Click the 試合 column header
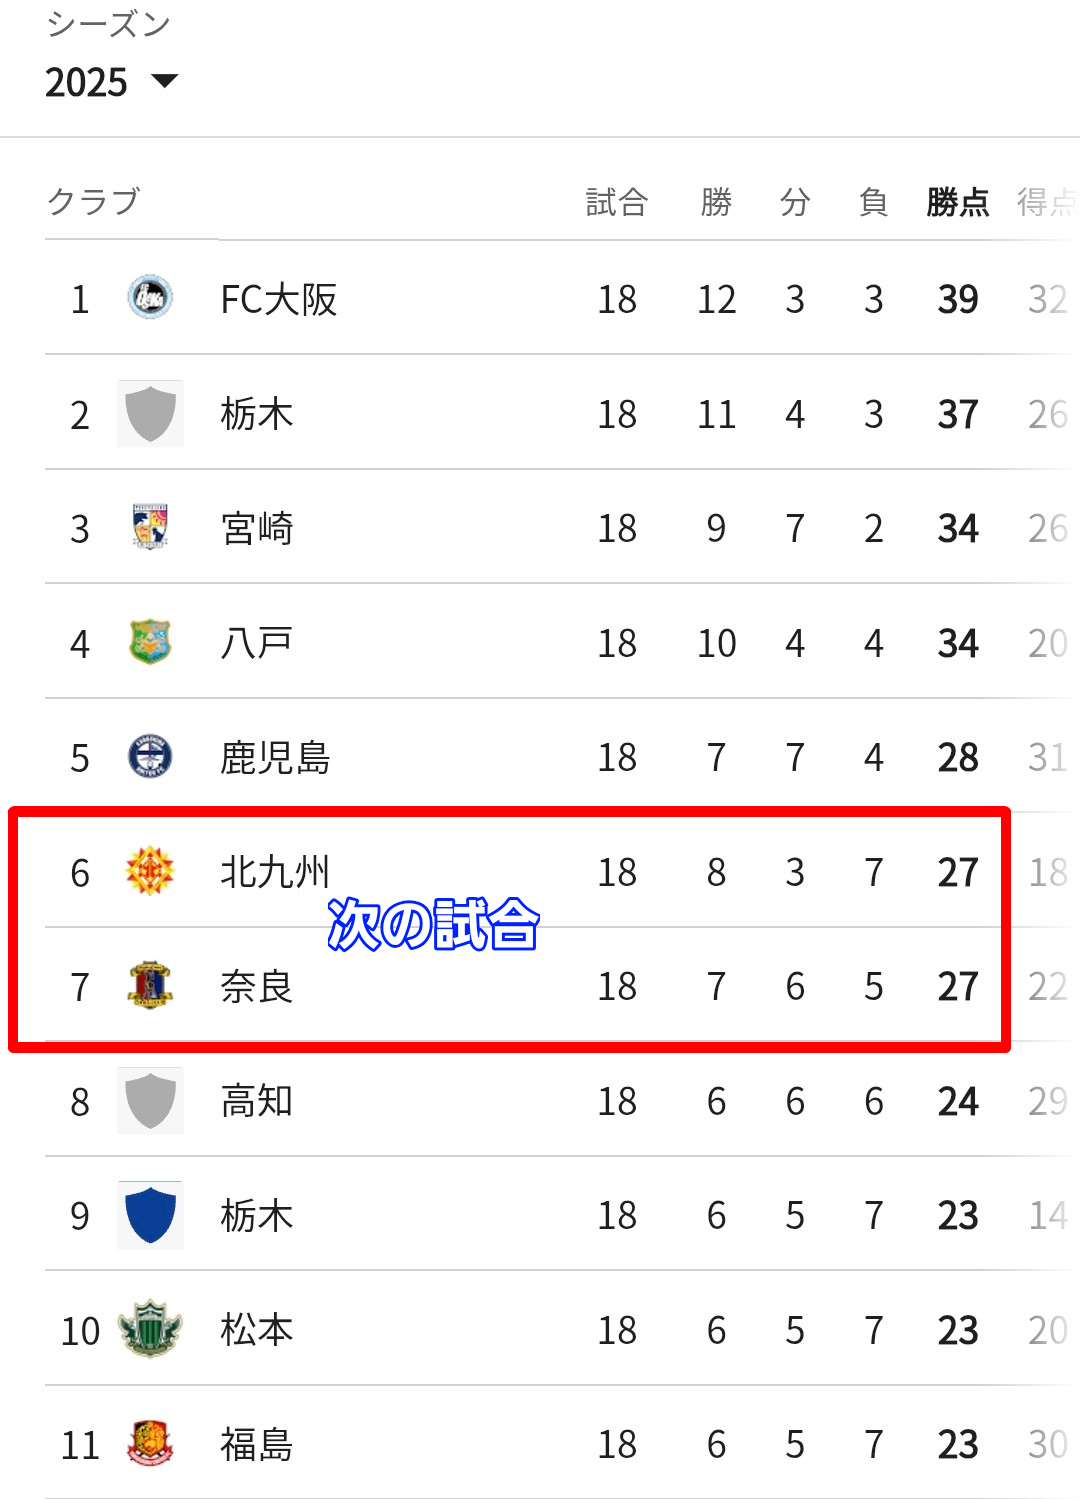The width and height of the screenshot is (1080, 1499). [617, 202]
